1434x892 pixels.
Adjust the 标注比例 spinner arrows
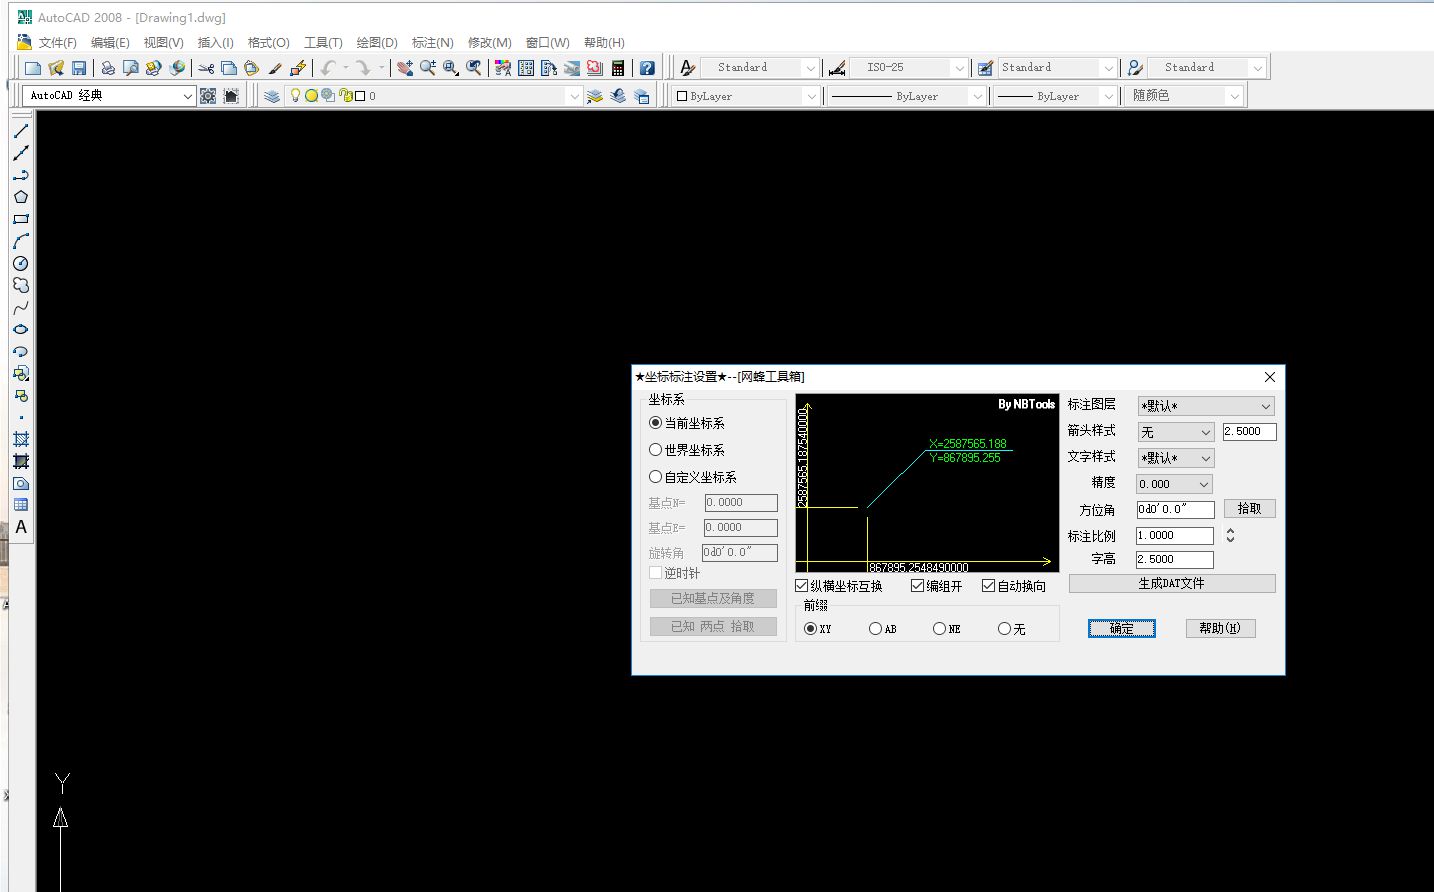pos(1230,536)
